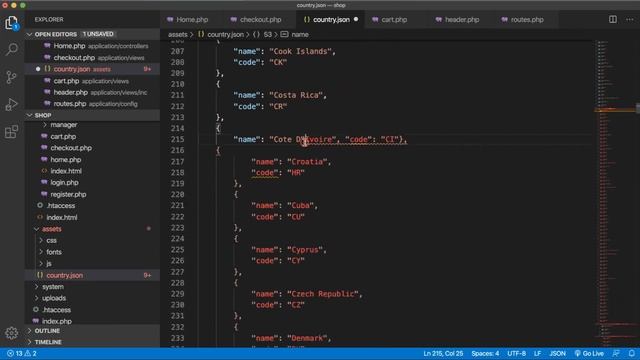Click the errors and warnings status indicator
The height and width of the screenshot is (360, 640).
(x=22, y=353)
